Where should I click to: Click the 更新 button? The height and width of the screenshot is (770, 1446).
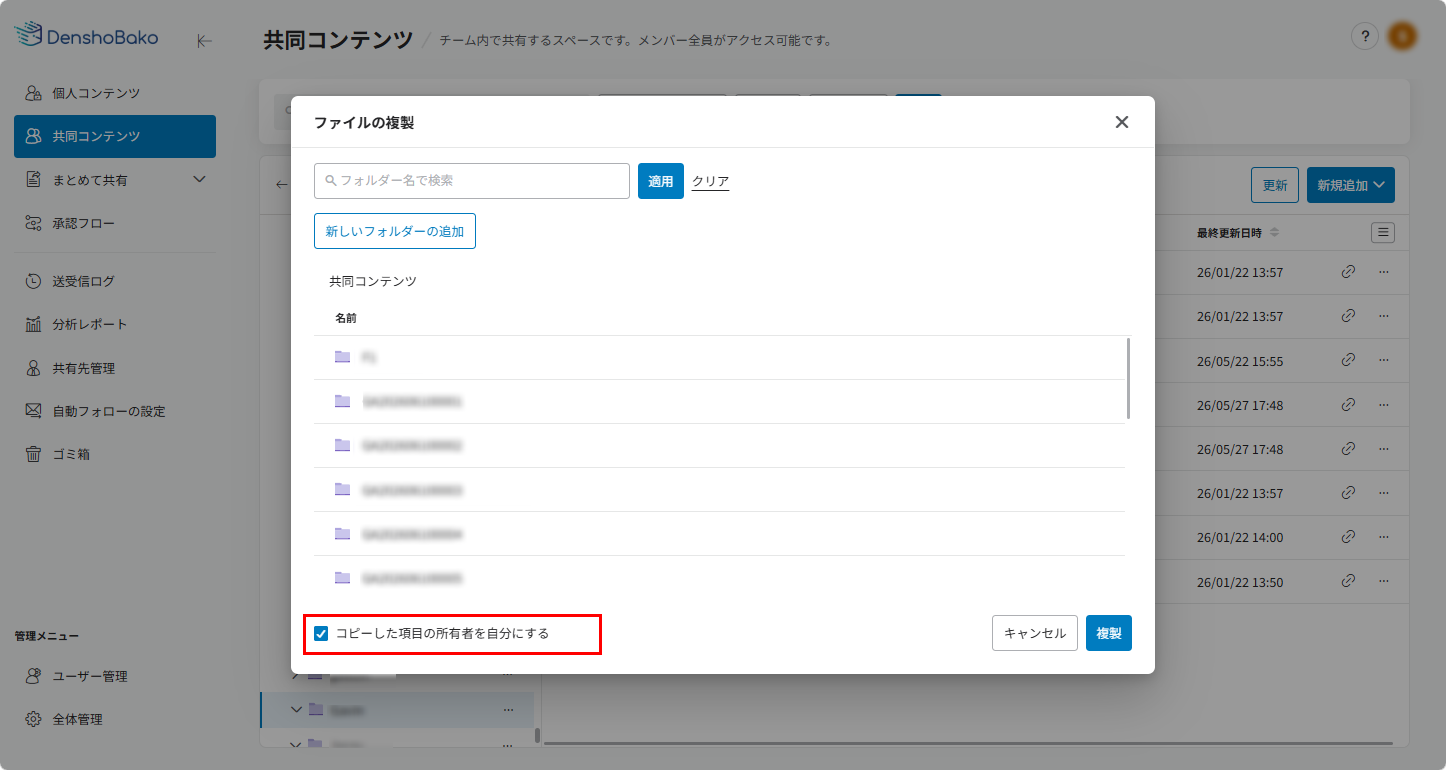tap(1275, 185)
